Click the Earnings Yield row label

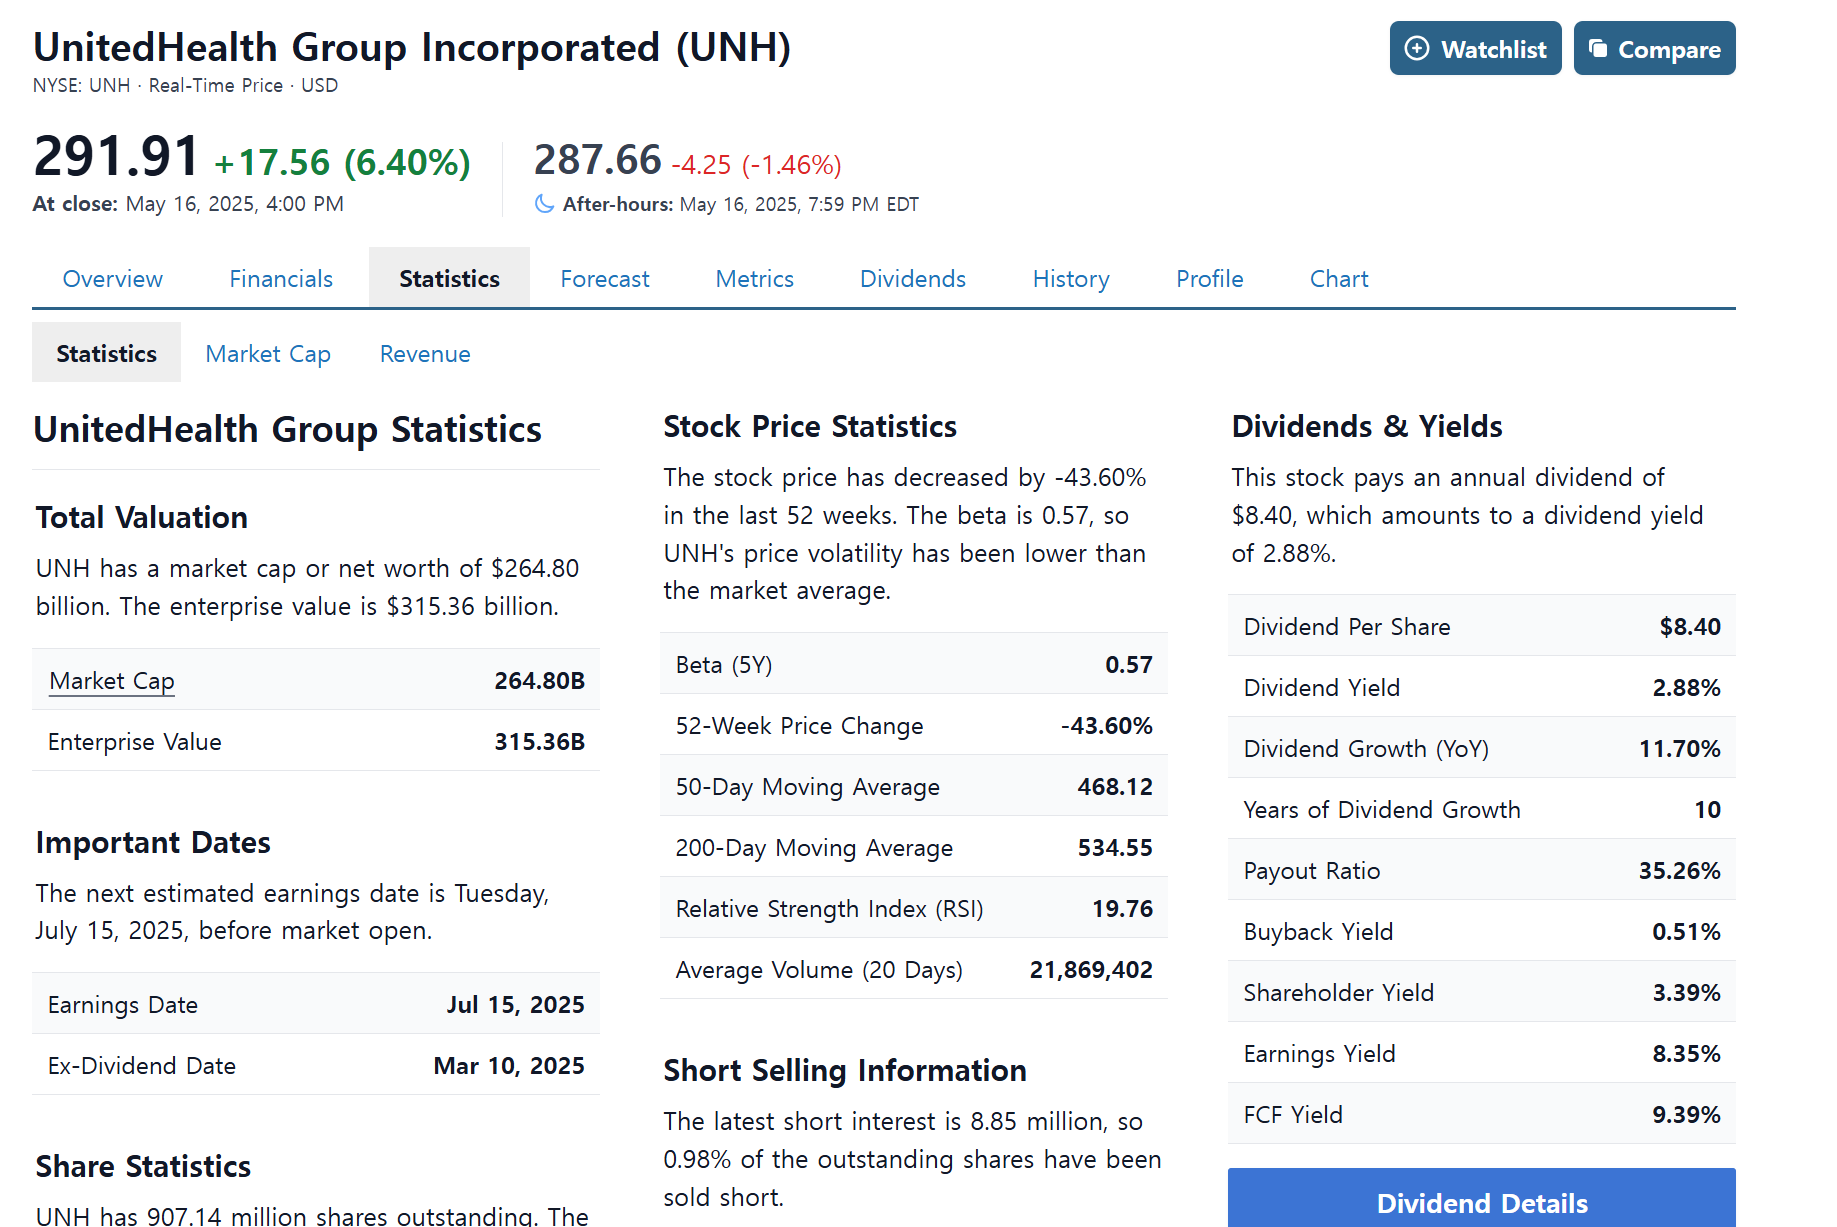[1320, 1054]
